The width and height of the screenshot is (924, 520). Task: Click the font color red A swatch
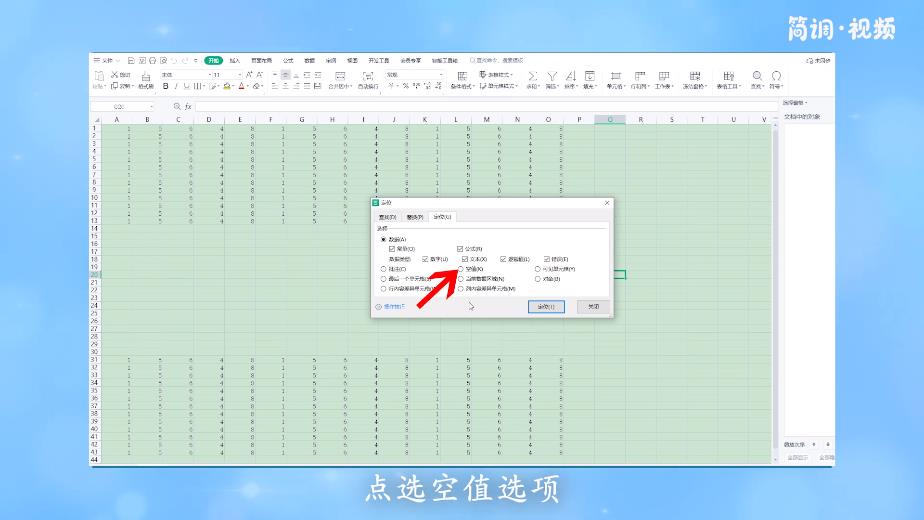click(x=242, y=87)
